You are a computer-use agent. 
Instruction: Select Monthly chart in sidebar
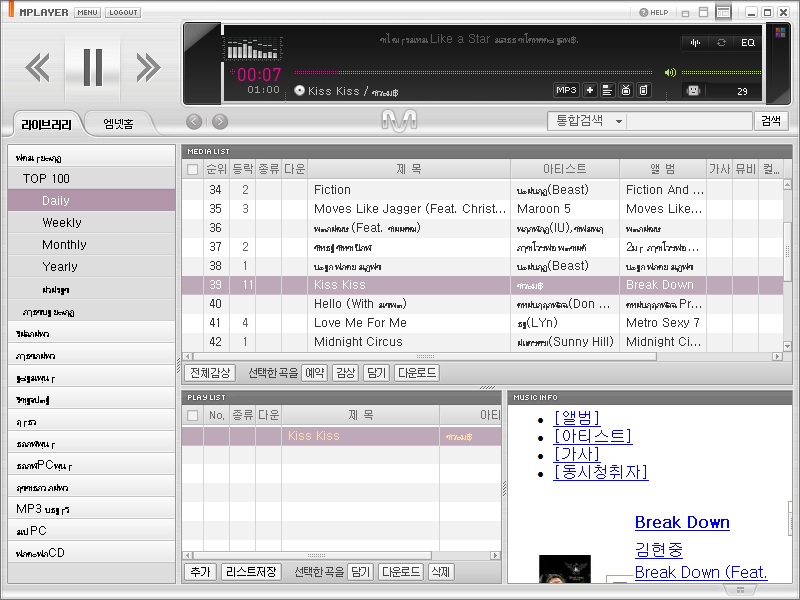coord(92,244)
